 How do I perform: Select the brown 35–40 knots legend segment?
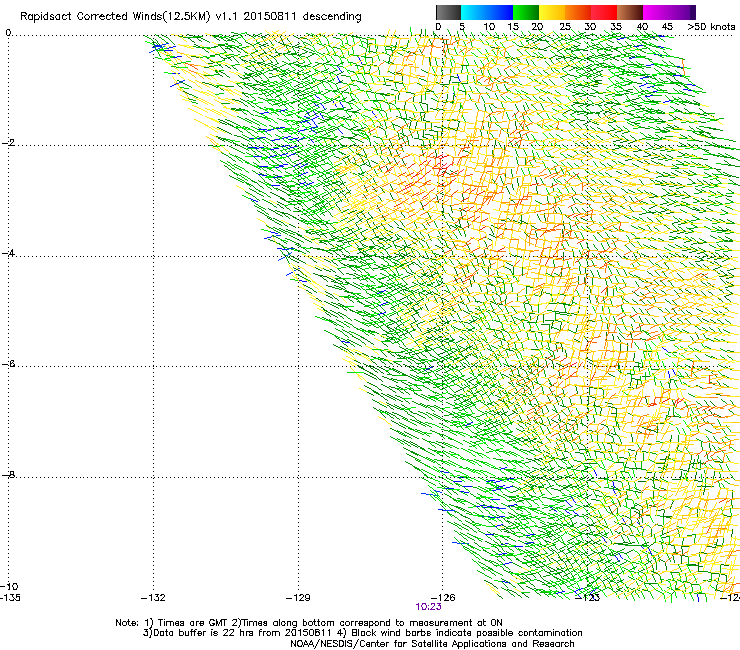click(630, 12)
